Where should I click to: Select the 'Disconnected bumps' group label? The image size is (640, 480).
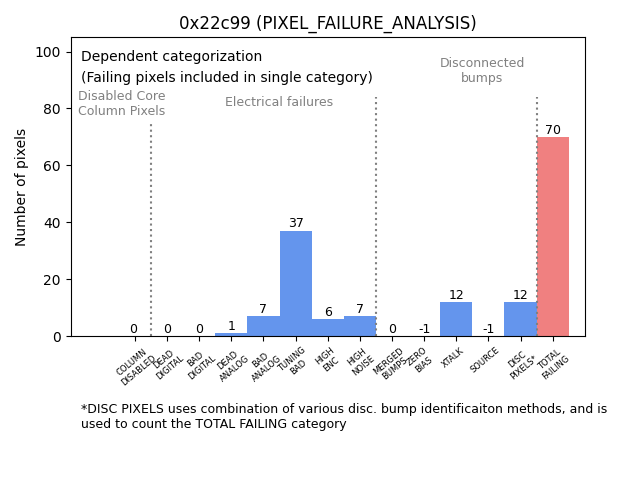(x=482, y=70)
